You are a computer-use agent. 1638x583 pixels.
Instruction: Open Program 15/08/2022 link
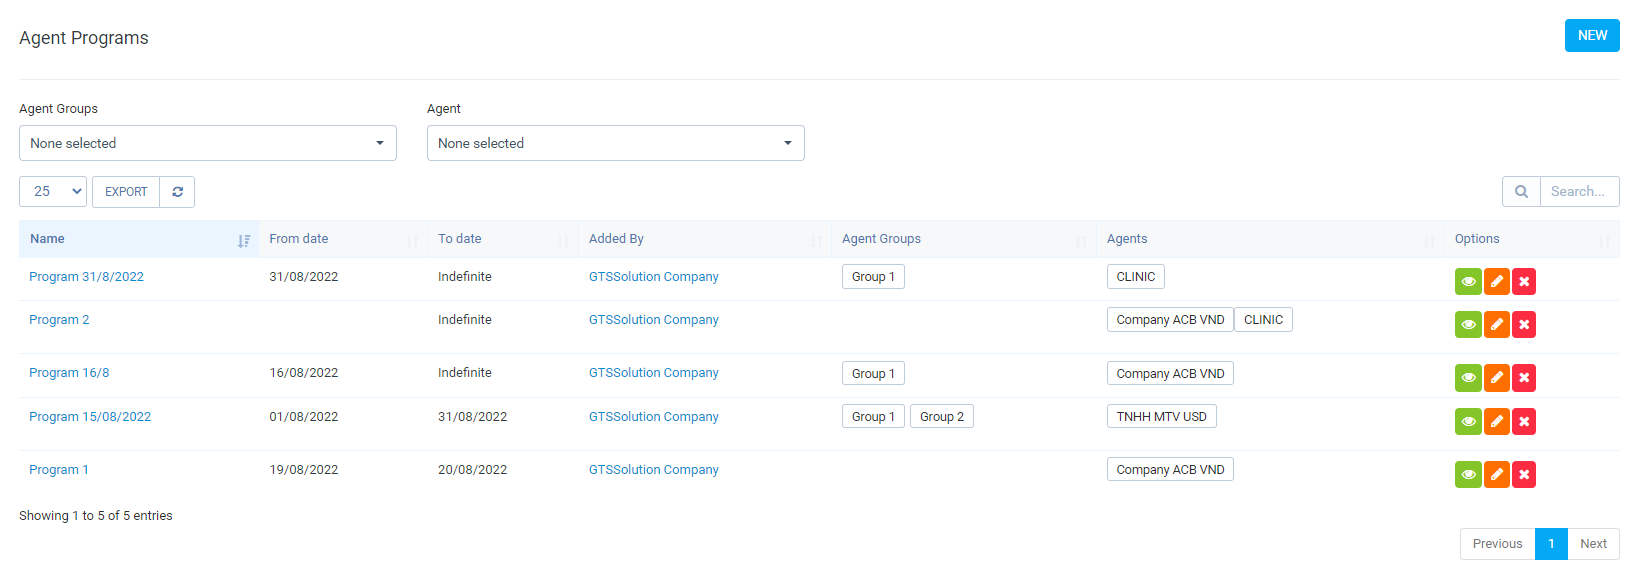click(x=90, y=417)
